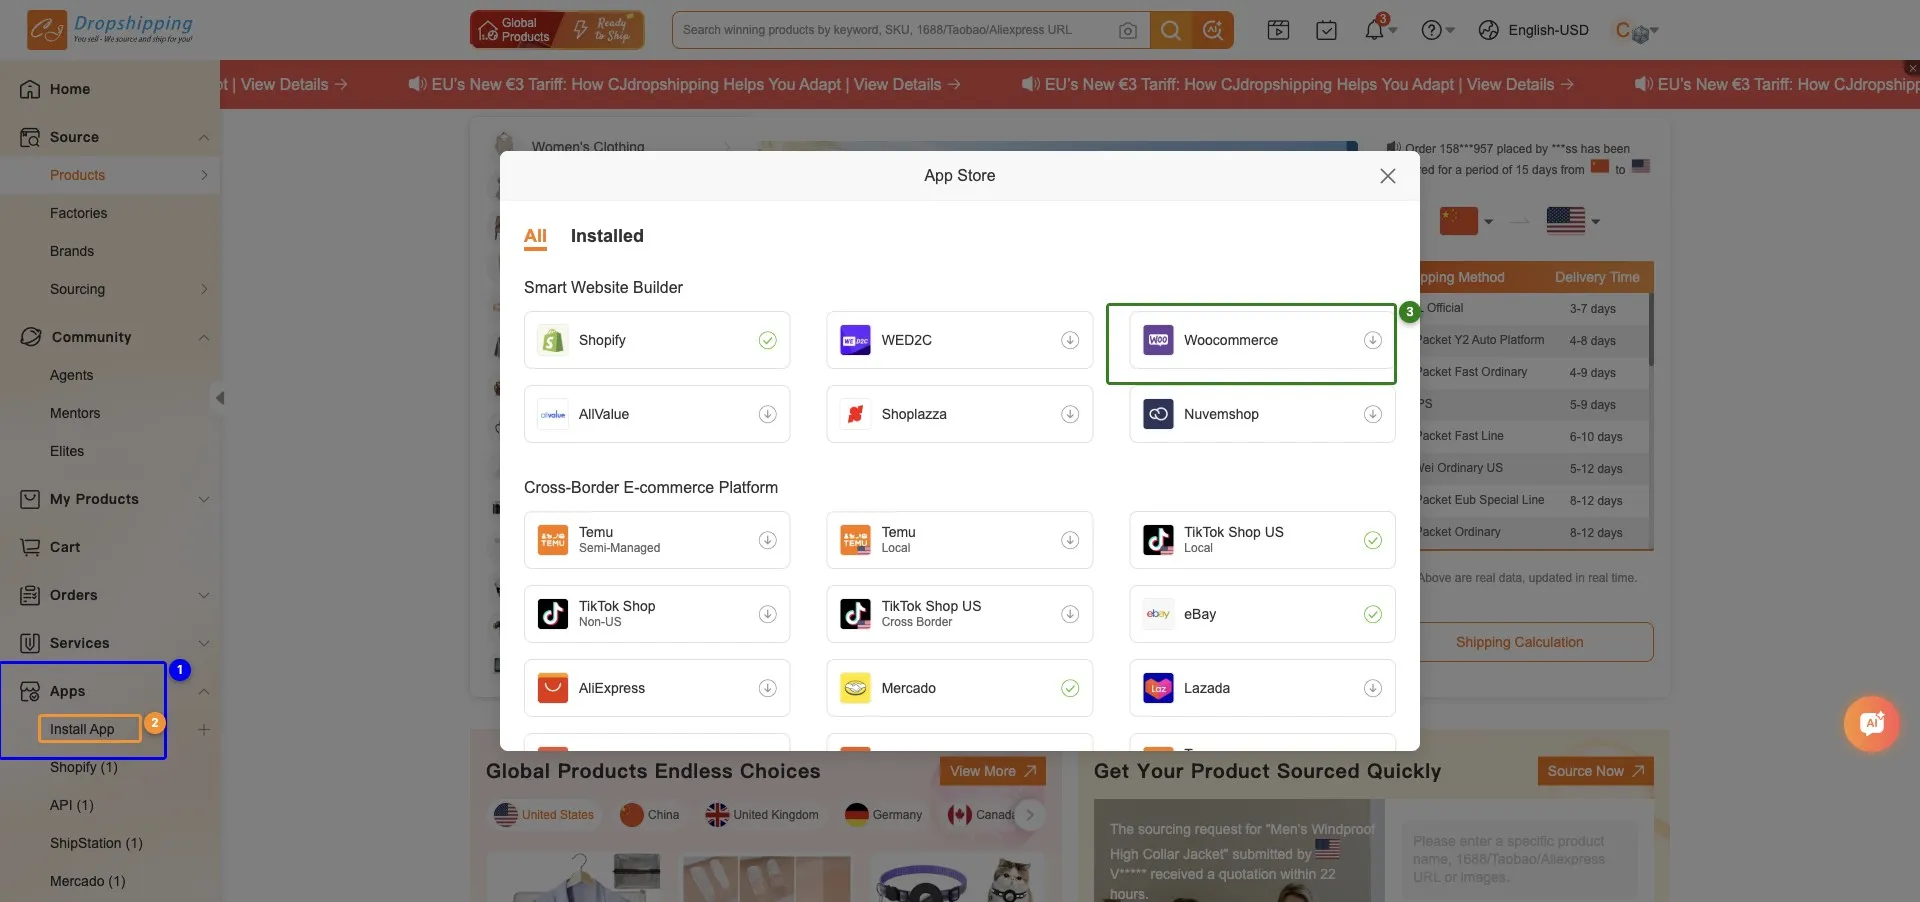
Task: Open the notifications bell
Action: pos(1375,30)
